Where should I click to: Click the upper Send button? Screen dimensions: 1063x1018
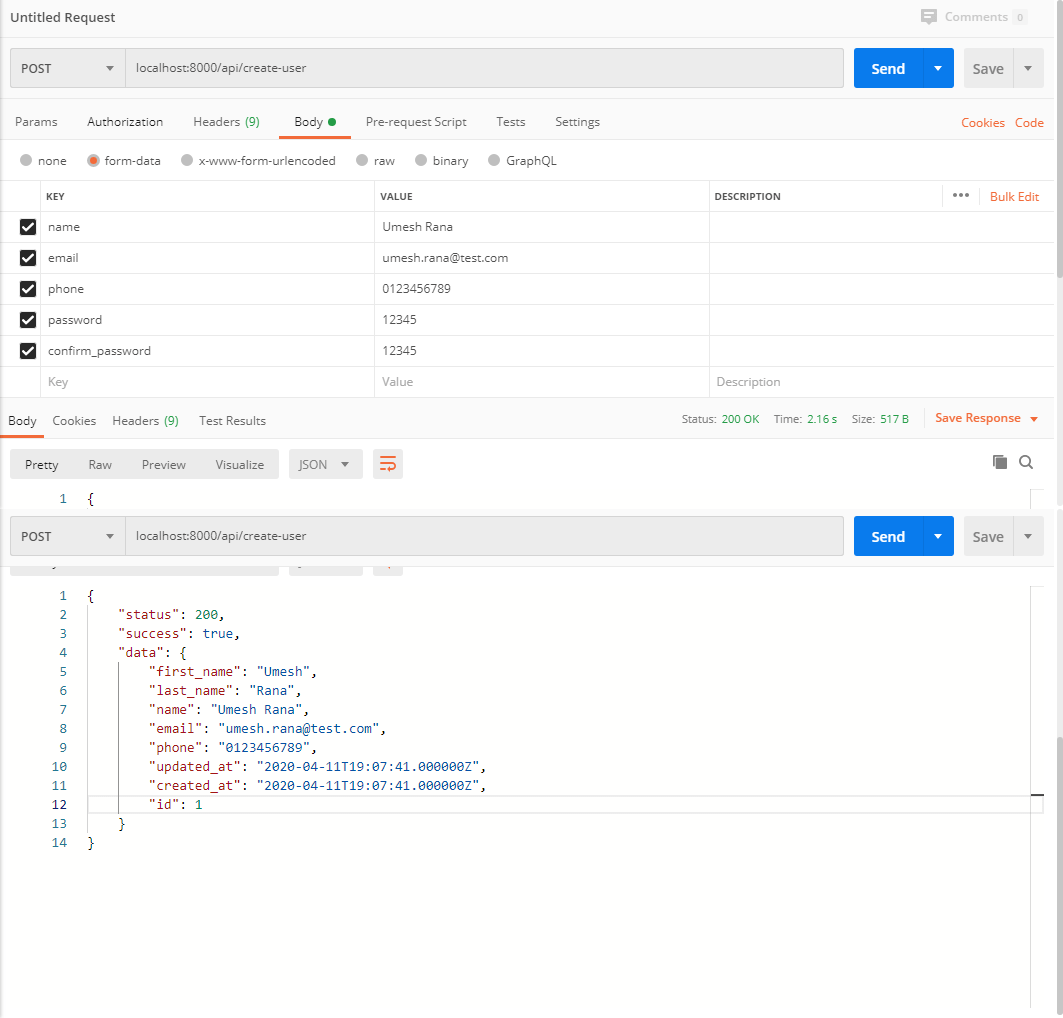click(x=888, y=68)
